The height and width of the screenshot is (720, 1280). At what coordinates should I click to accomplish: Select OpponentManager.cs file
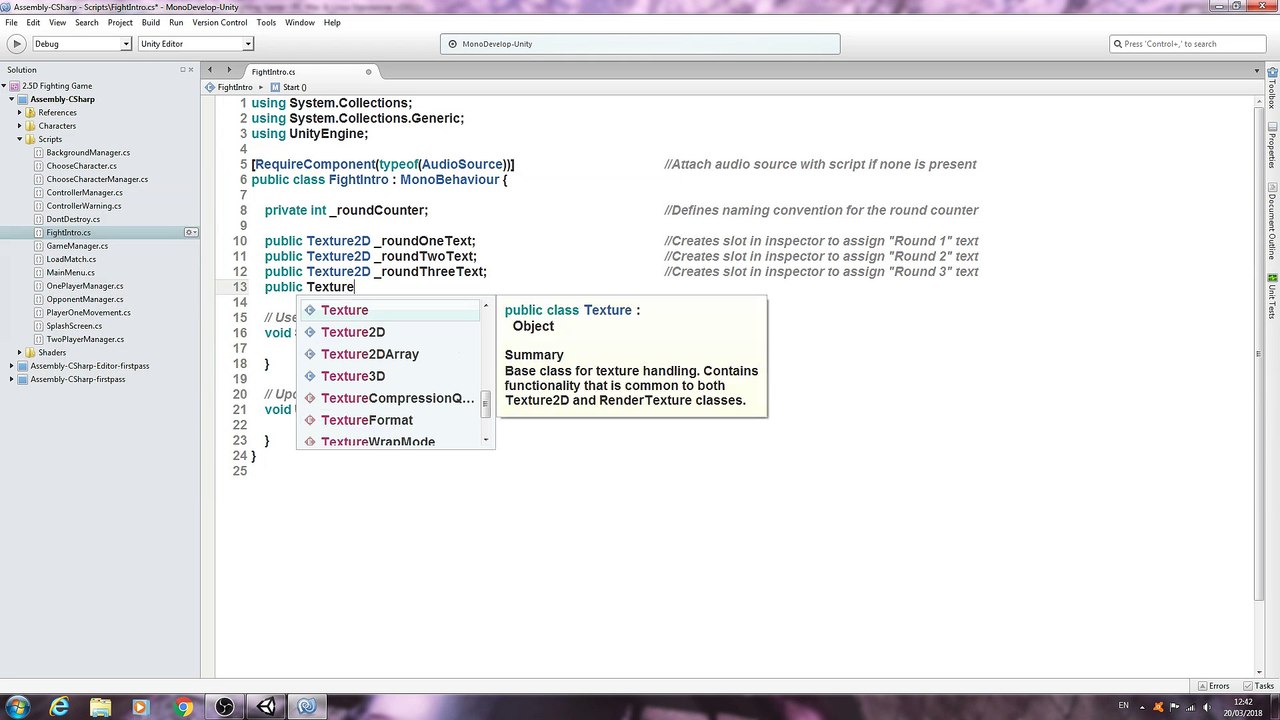pos(84,299)
